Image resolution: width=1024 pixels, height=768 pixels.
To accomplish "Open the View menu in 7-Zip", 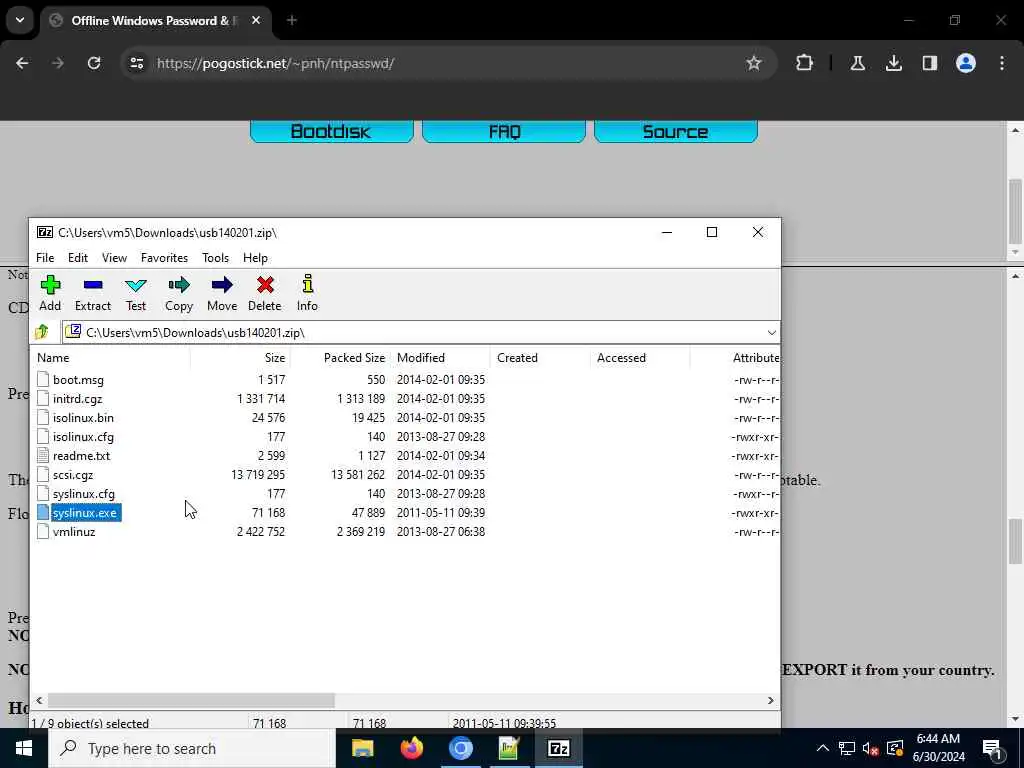I will click(x=114, y=258).
